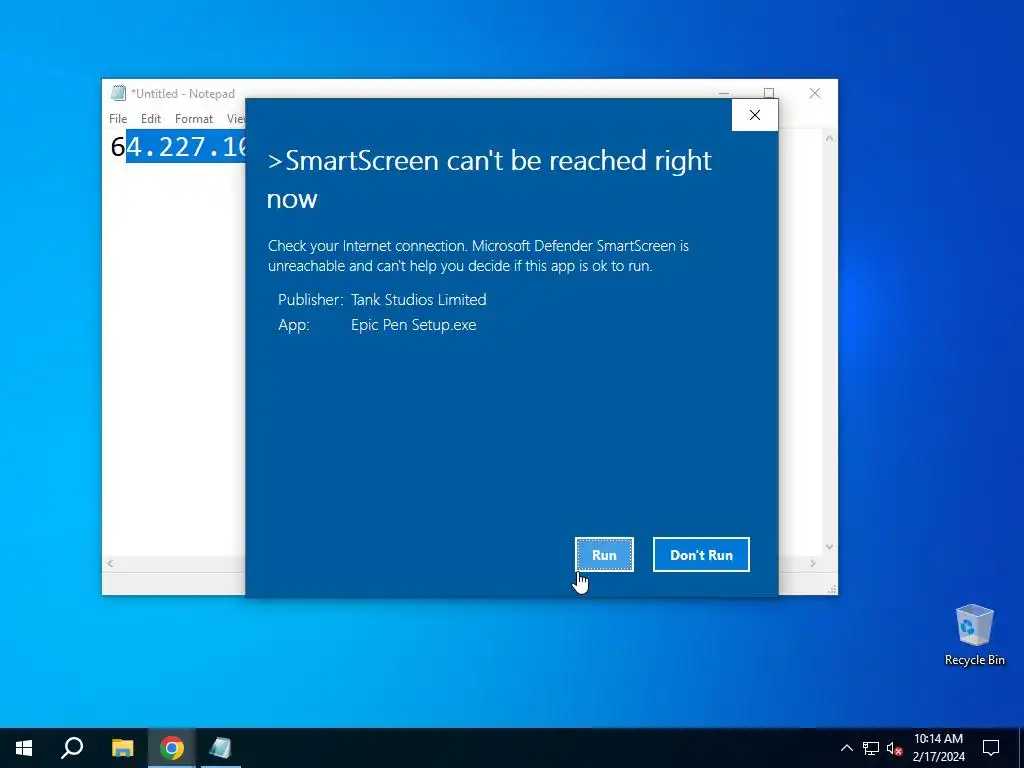This screenshot has height=768, width=1024.
Task: Open taskbar Search
Action: pos(72,748)
